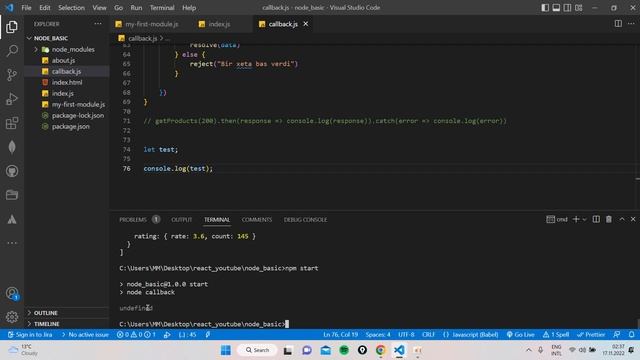Click Sign in to Jira
The image size is (640, 360).
click(30, 334)
